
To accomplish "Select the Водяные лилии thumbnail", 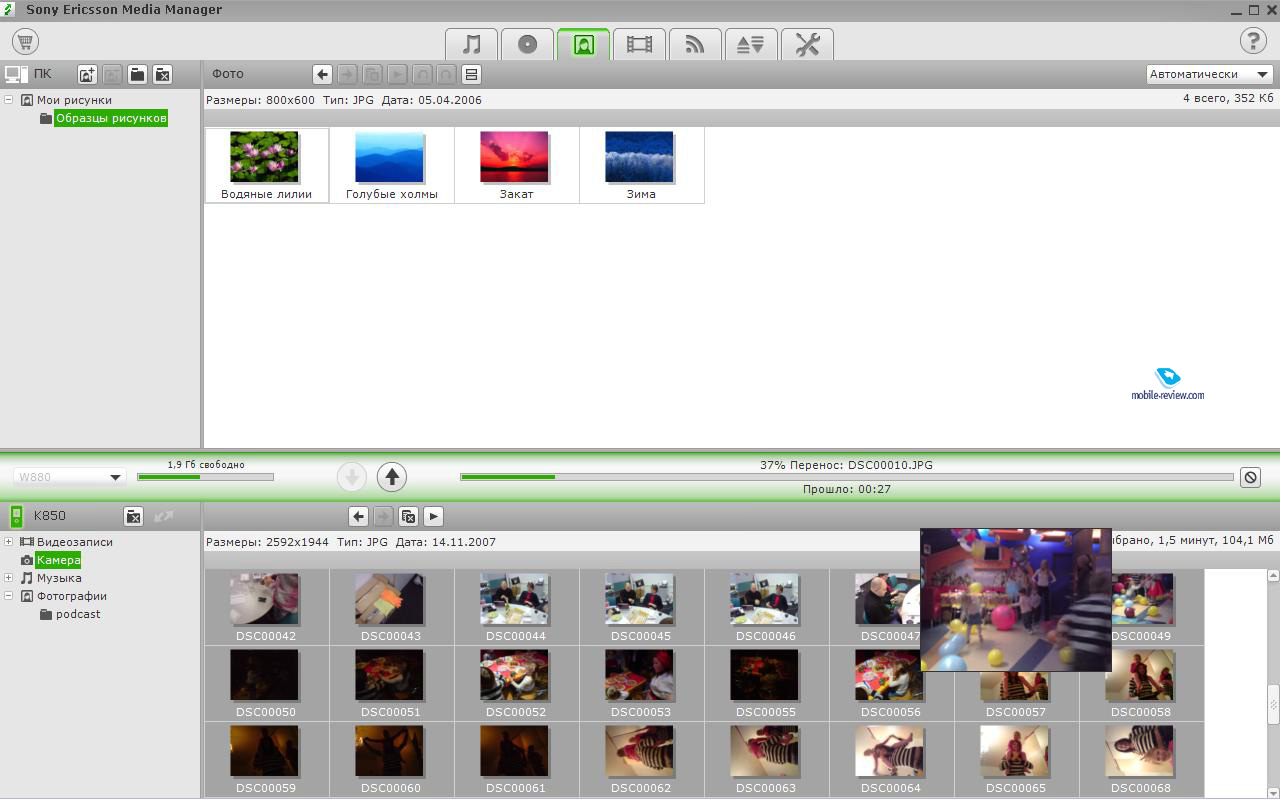I will click(x=266, y=165).
